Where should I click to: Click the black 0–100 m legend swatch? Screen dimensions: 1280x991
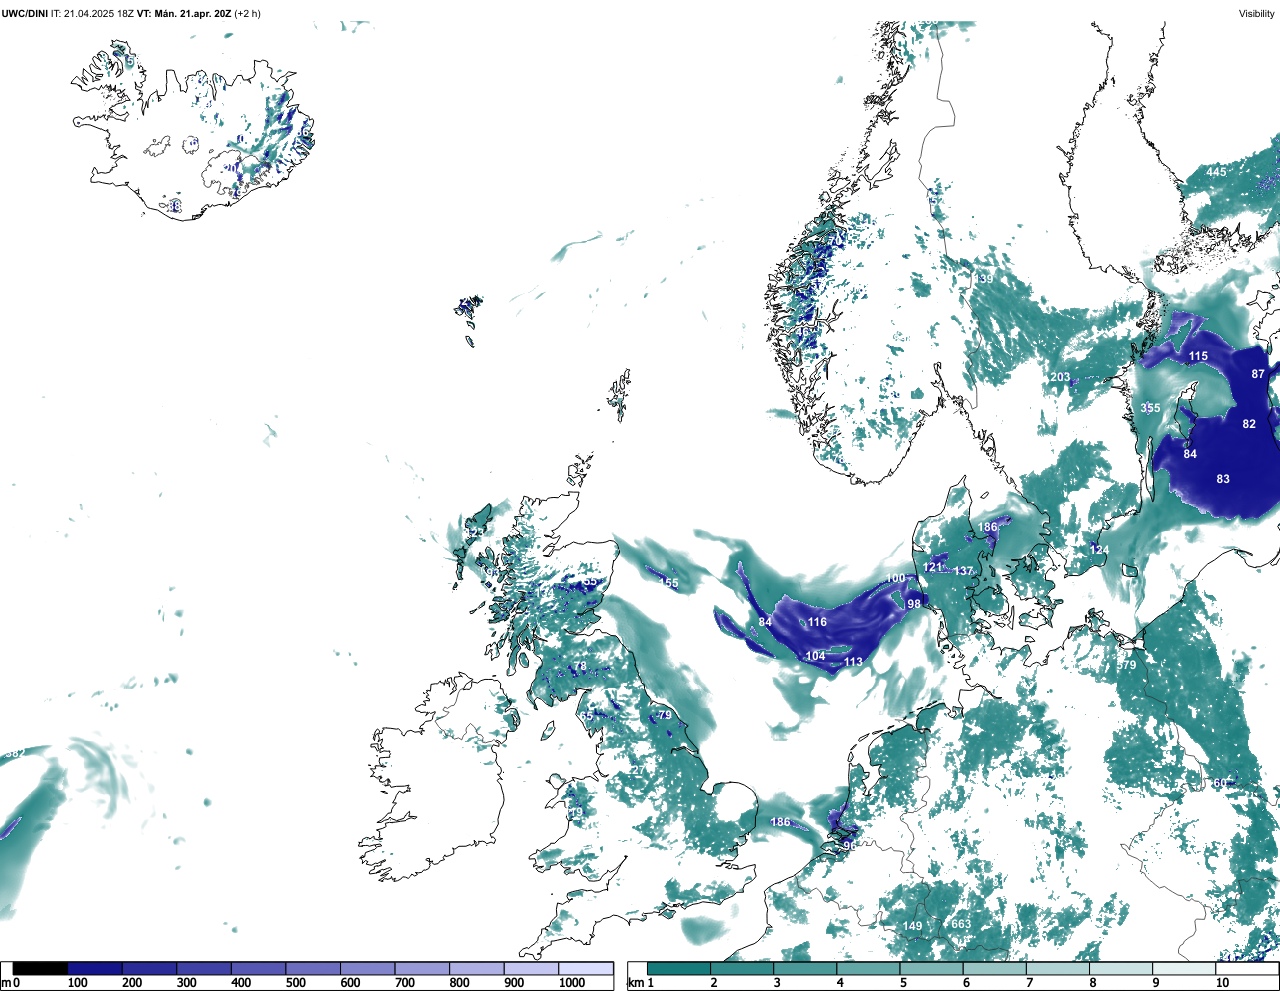coord(41,969)
